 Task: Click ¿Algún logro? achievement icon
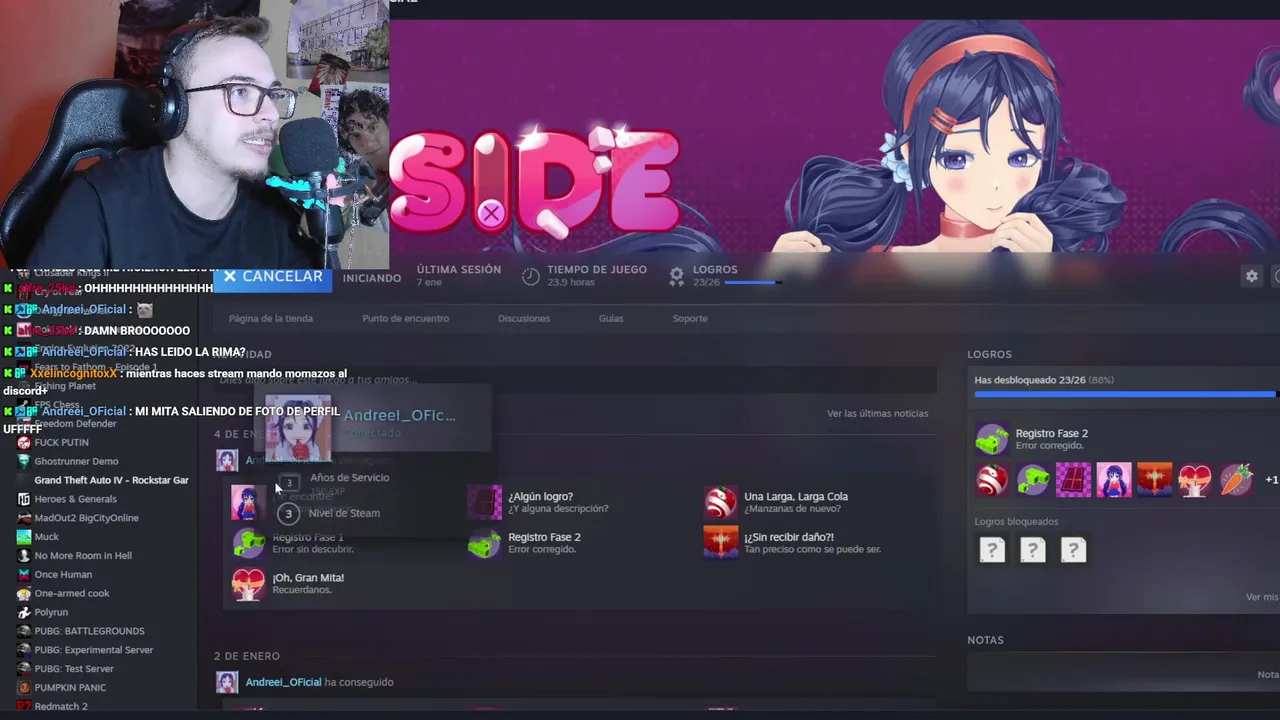click(x=485, y=502)
